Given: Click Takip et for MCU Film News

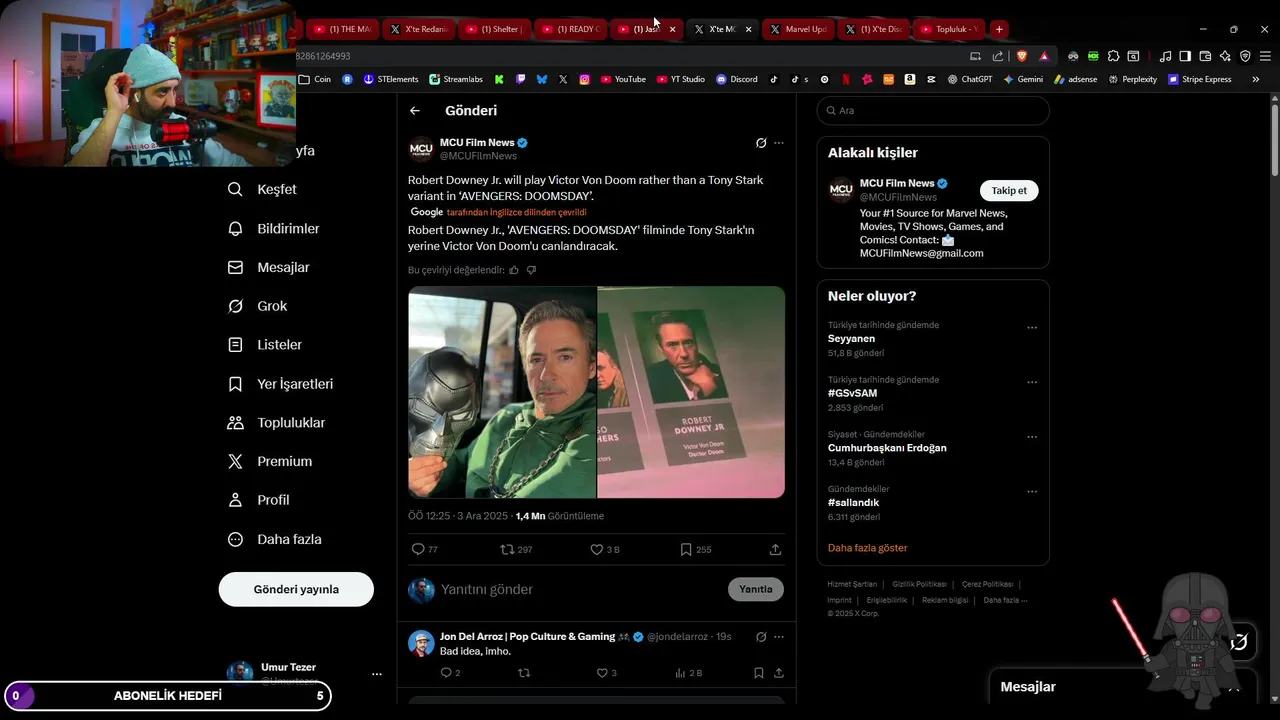Looking at the screenshot, I should click(1009, 190).
